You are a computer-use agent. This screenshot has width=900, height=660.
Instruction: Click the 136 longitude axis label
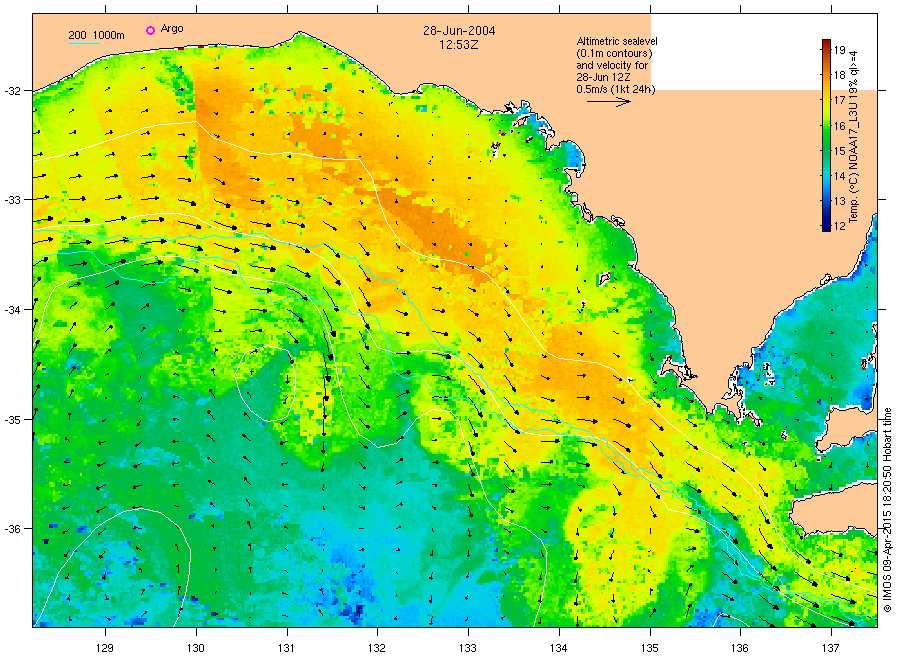pos(740,648)
